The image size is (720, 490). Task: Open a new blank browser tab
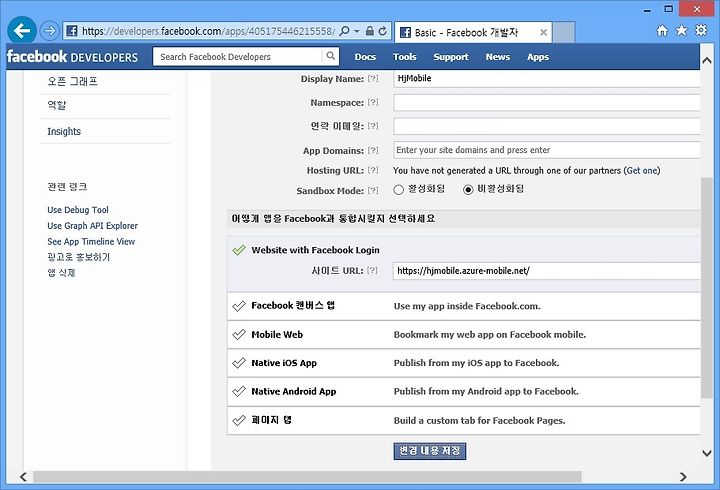(563, 32)
